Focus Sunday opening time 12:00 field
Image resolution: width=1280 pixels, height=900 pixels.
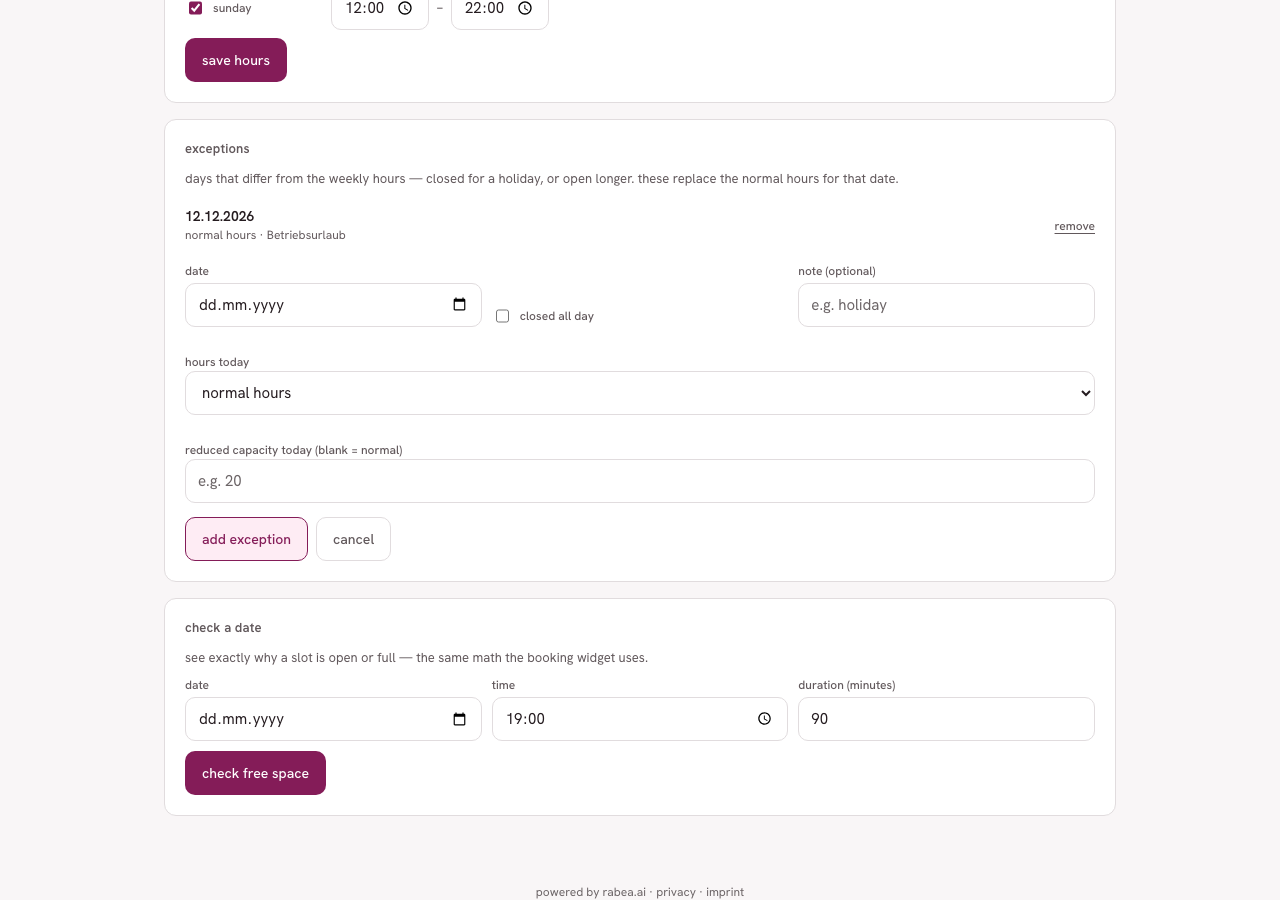[380, 10]
